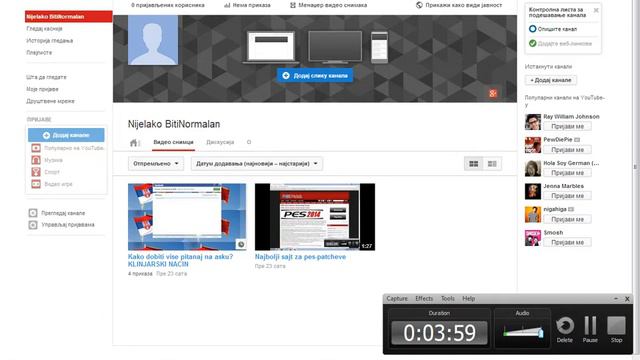Open Kako dobiti vise pitanaj video thumbnail
This screenshot has width=640, height=360.
click(x=187, y=217)
